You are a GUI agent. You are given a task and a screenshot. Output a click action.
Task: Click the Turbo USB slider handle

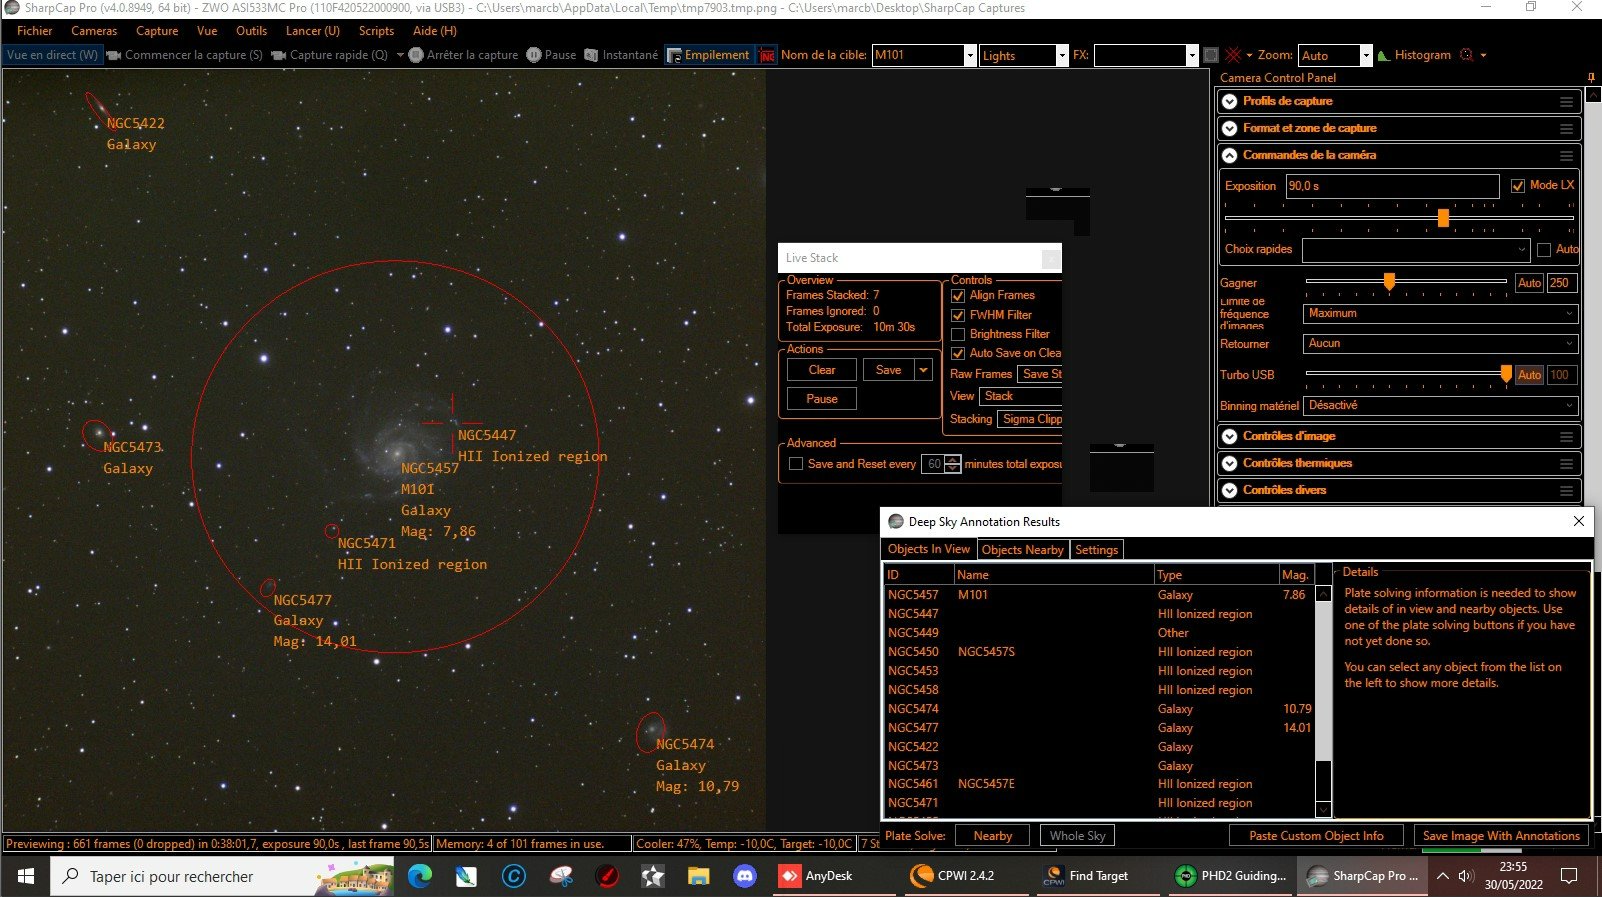(1506, 374)
